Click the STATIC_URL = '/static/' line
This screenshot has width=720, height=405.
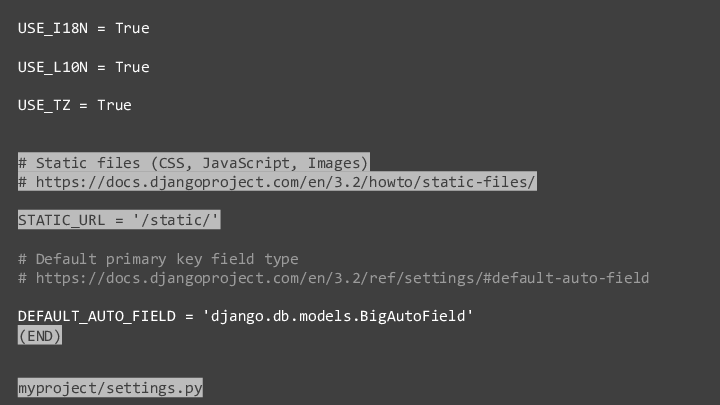click(x=119, y=220)
